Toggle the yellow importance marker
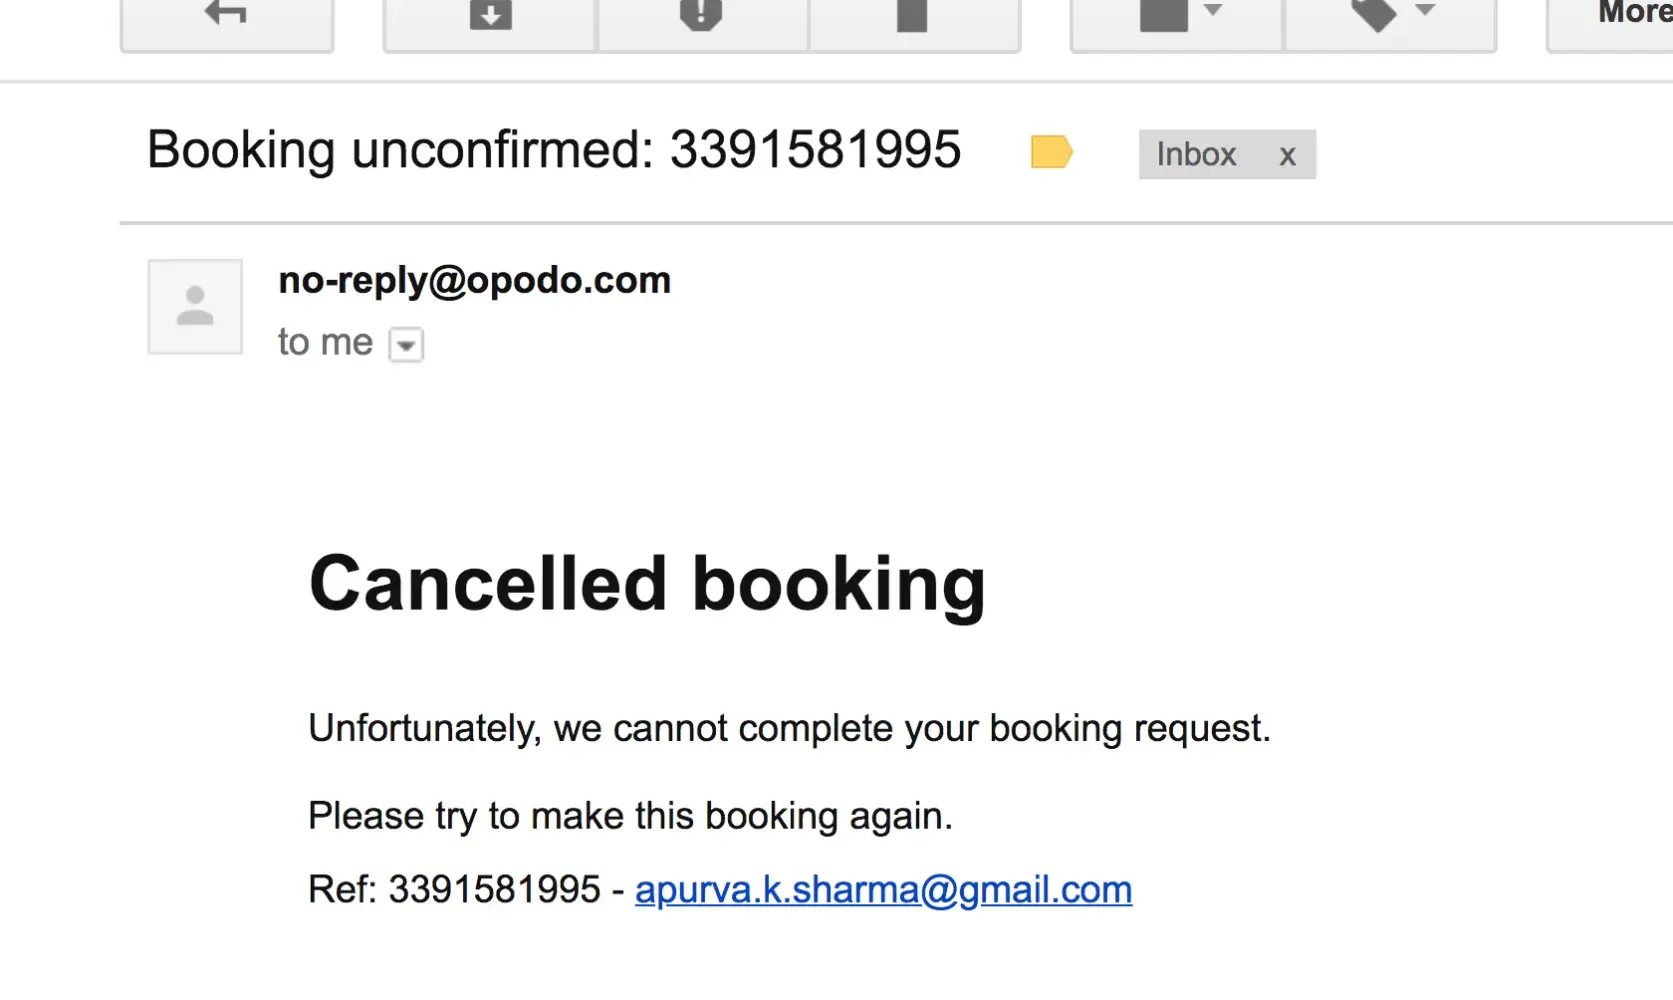 pos(1051,153)
